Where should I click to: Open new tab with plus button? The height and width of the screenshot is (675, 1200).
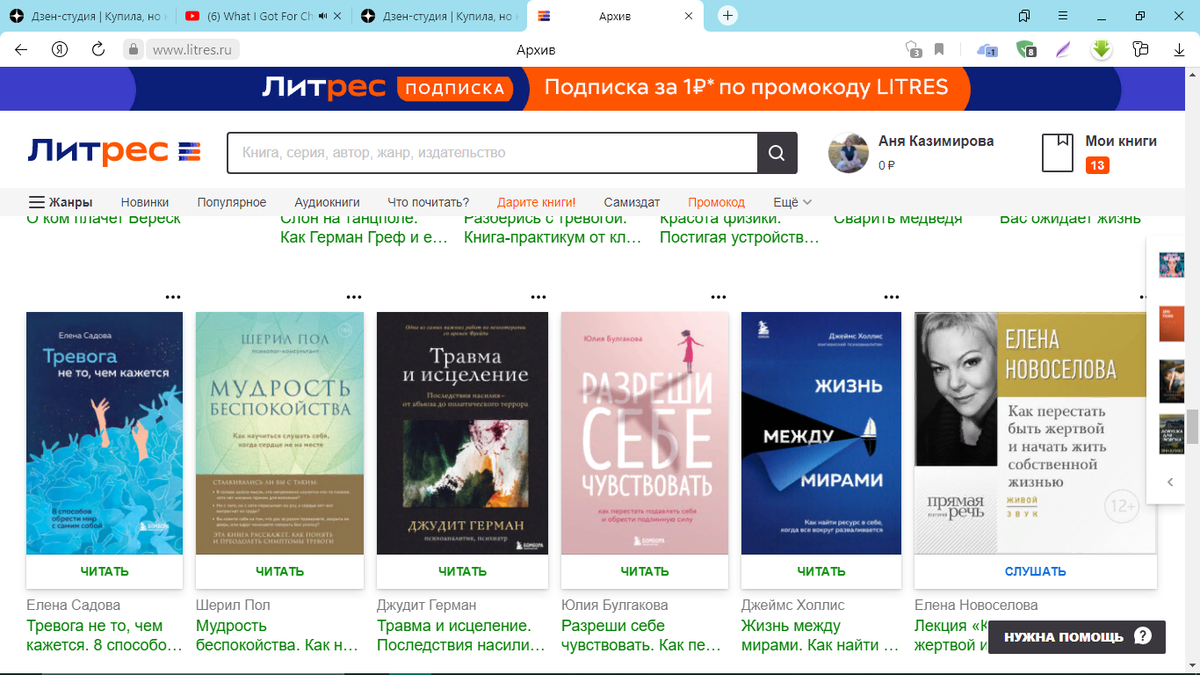(x=728, y=16)
